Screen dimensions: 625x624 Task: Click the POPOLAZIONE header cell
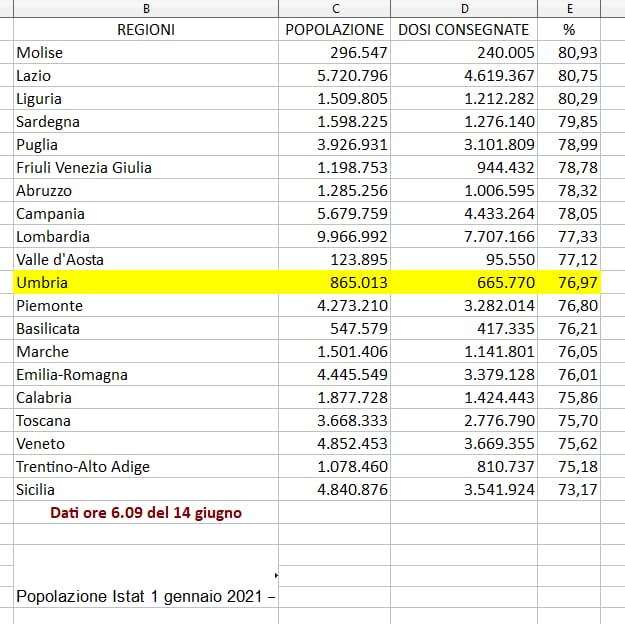(335, 30)
